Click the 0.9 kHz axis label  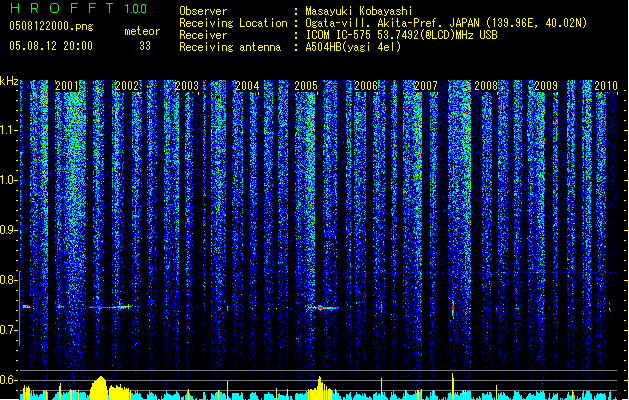point(8,230)
